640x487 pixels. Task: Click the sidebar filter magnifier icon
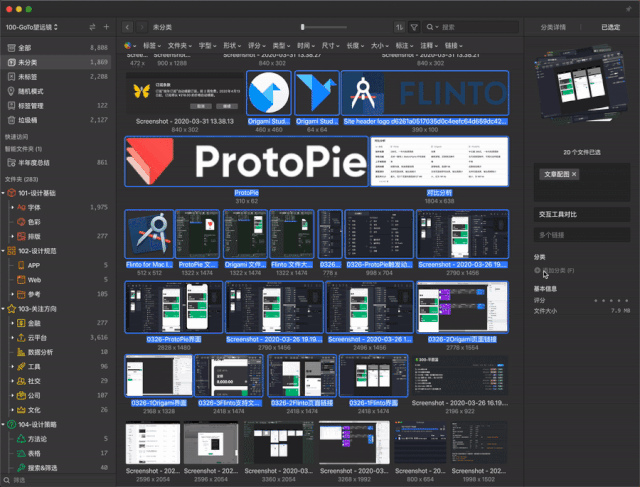click(7, 480)
